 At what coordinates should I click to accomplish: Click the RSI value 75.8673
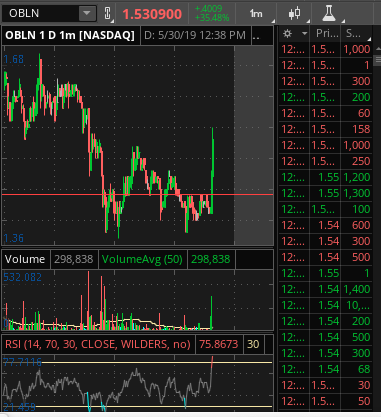tap(219, 344)
